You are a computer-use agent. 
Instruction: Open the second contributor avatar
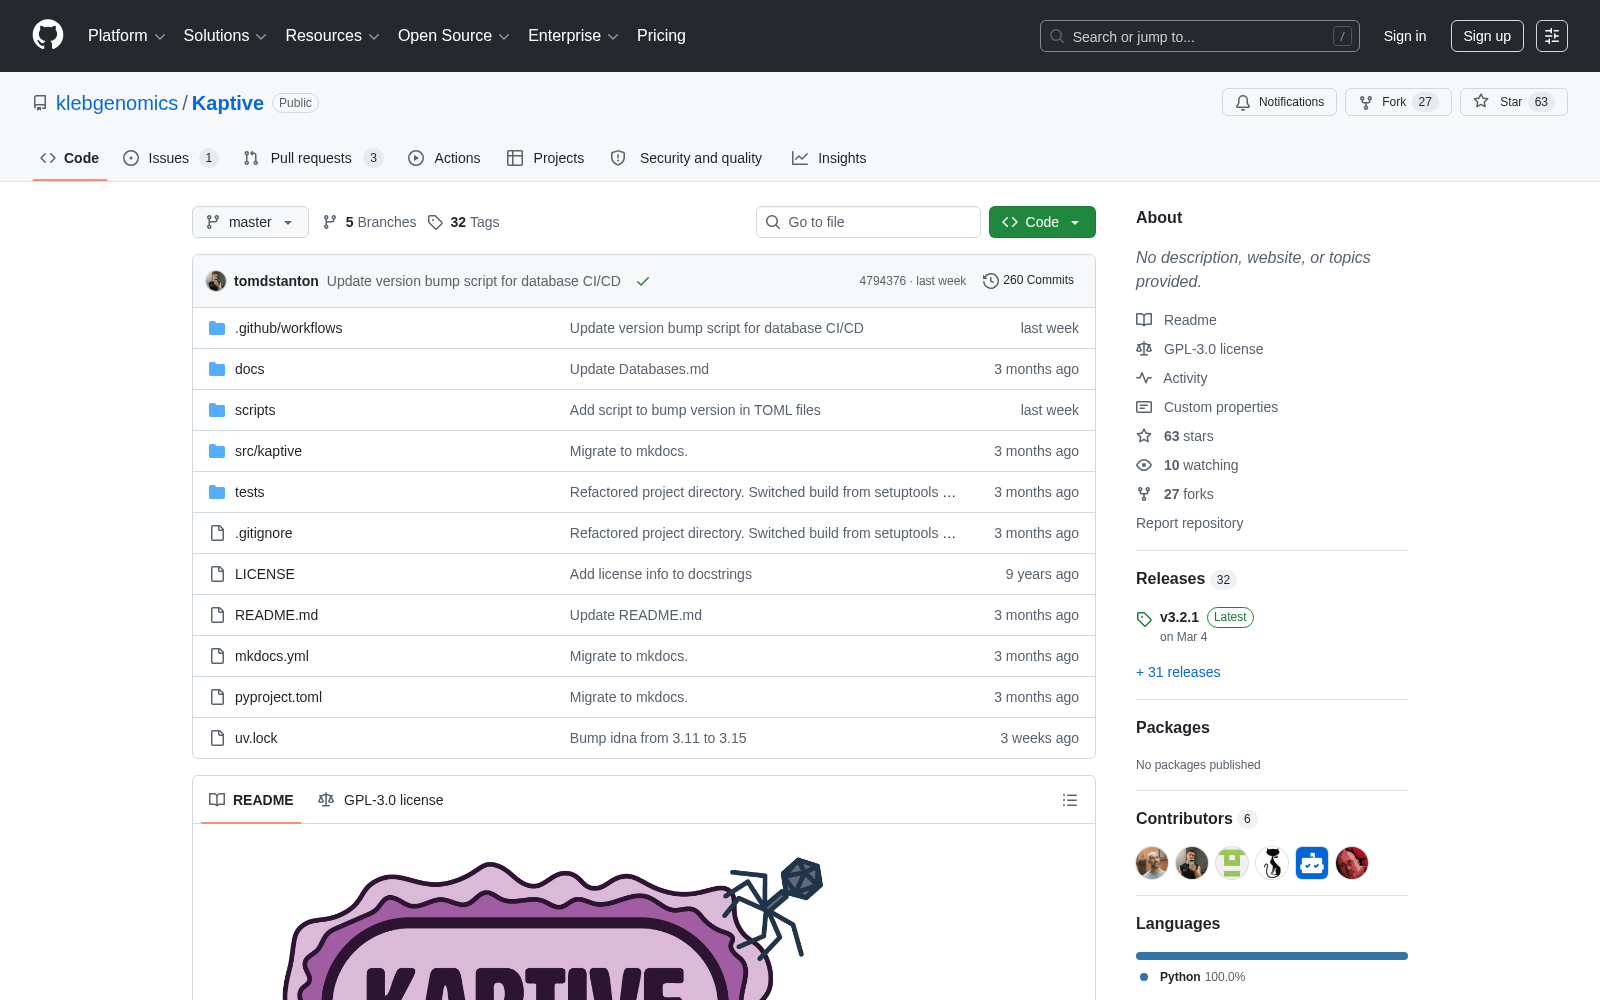[x=1192, y=863]
